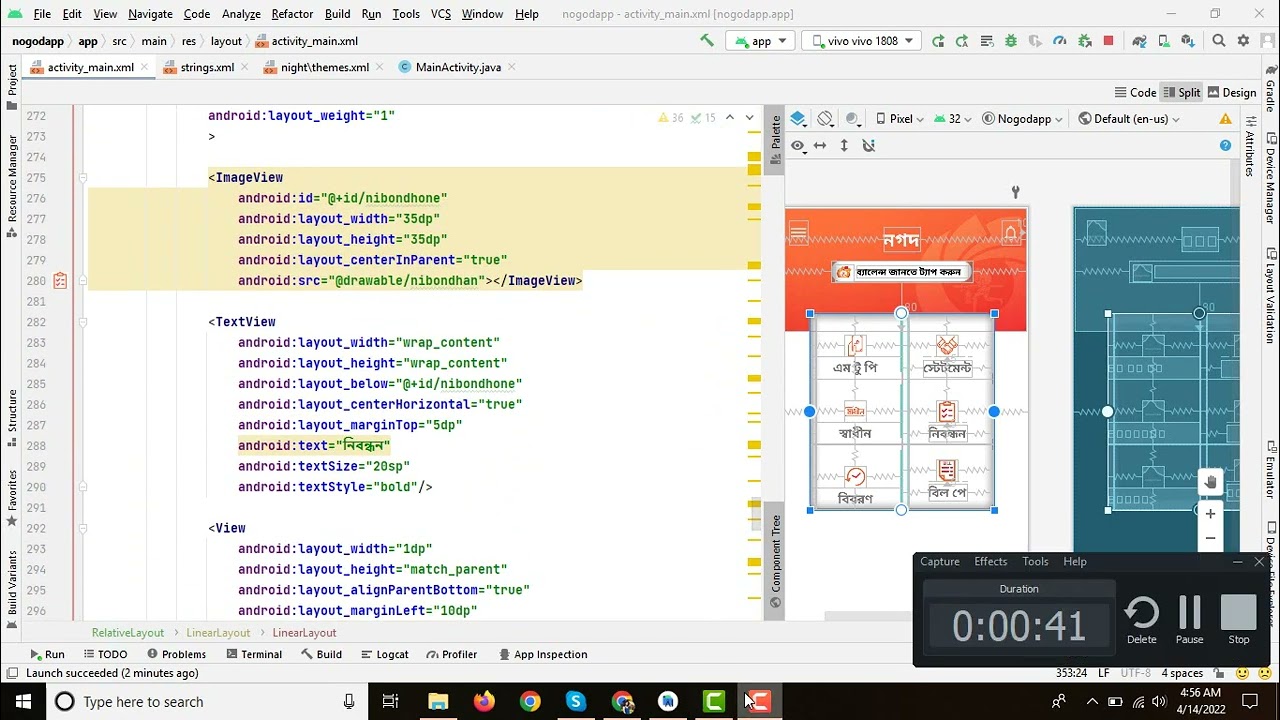Toggle the autoconnect magnet icon
Image resolution: width=1280 pixels, height=720 pixels.
868,145
